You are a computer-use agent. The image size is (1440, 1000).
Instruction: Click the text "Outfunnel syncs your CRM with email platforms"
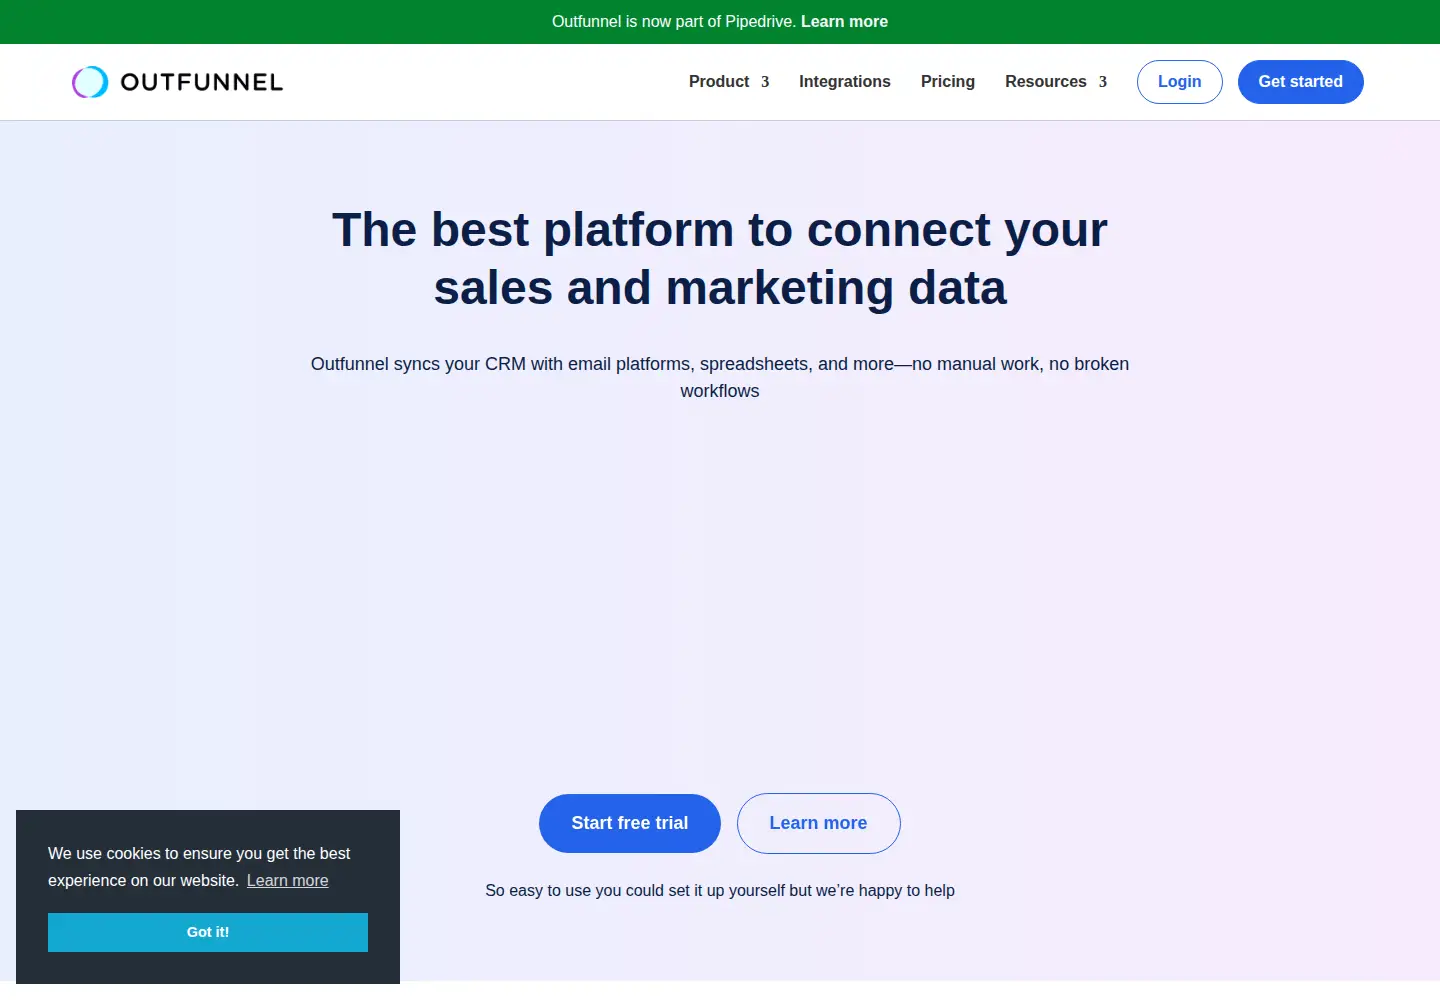point(502,364)
